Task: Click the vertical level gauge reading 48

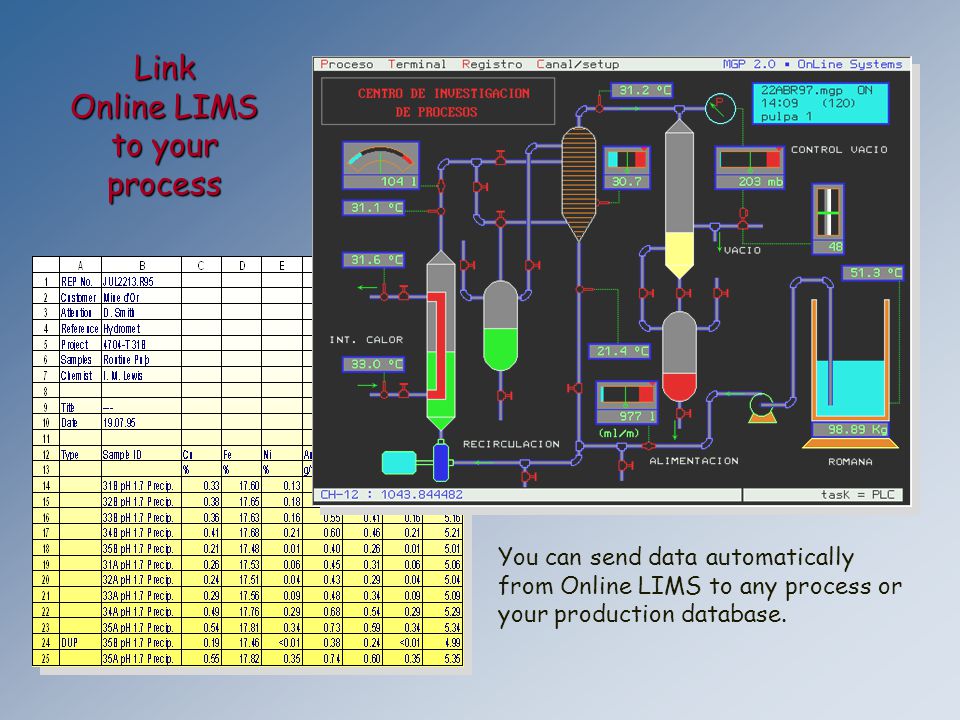Action: (x=828, y=219)
